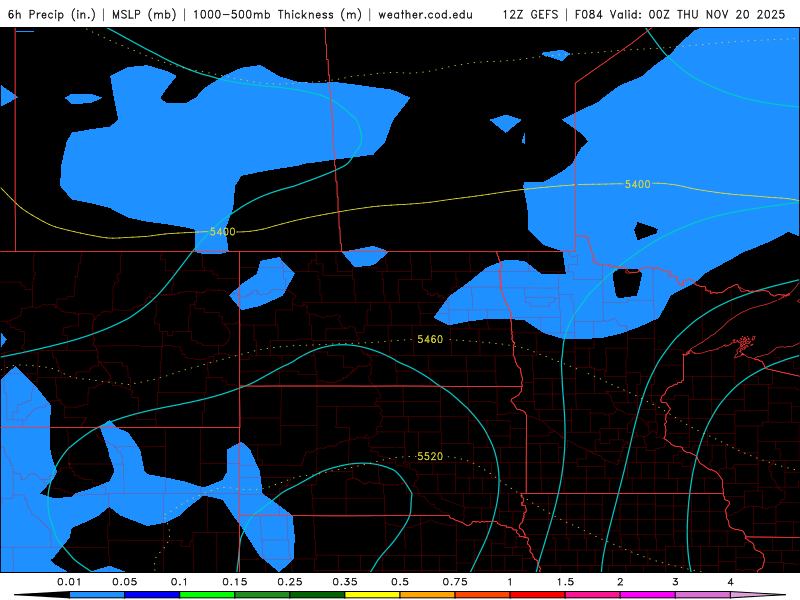The width and height of the screenshot is (800, 600).
Task: Click the "1000-500mb Thickness (m)" header label
Action: 277,14
